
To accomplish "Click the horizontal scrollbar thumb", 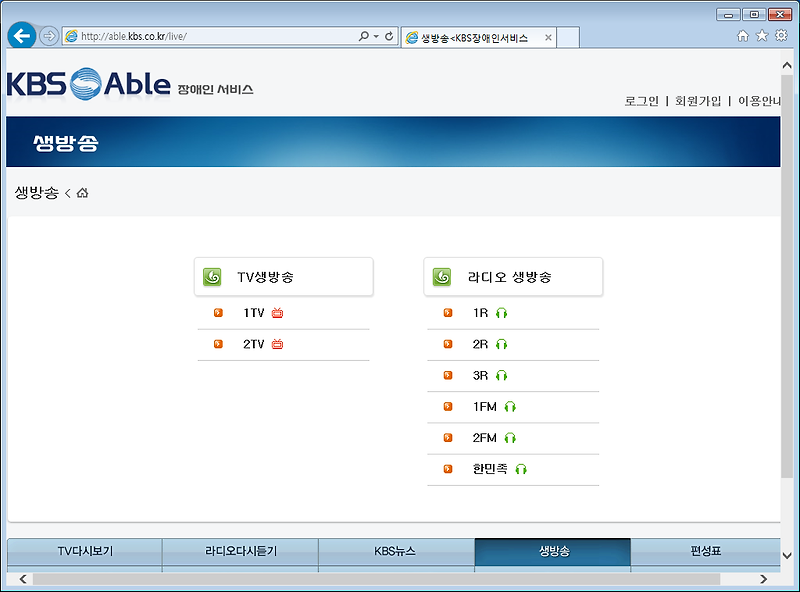I will 377,579.
